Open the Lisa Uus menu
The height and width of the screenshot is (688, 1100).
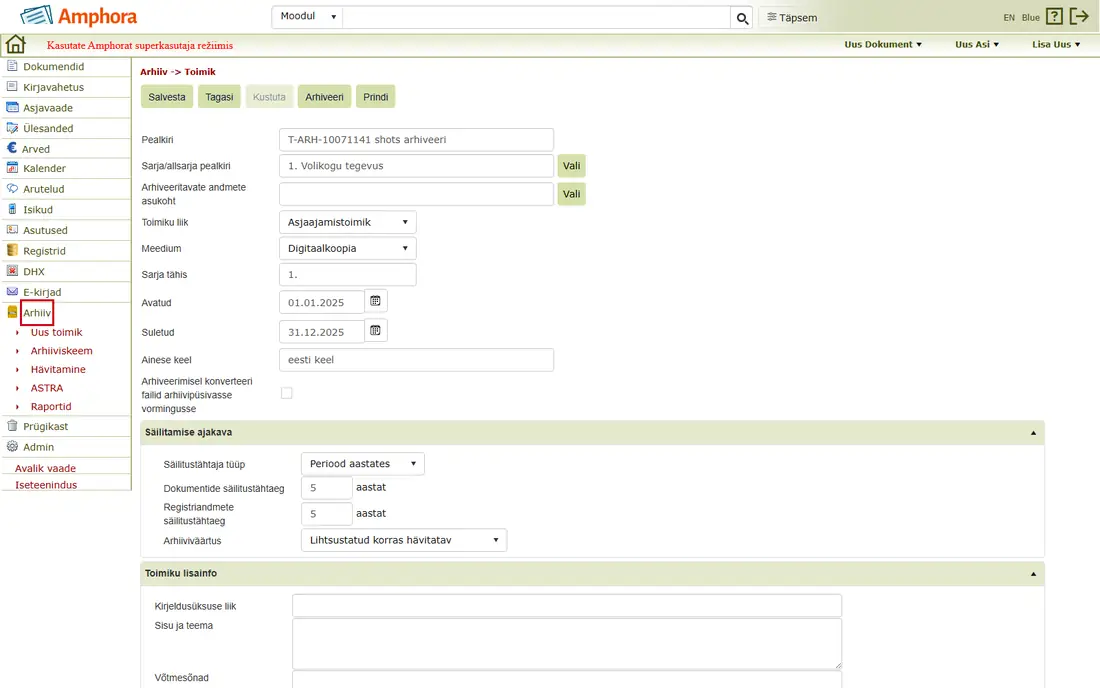[1056, 44]
